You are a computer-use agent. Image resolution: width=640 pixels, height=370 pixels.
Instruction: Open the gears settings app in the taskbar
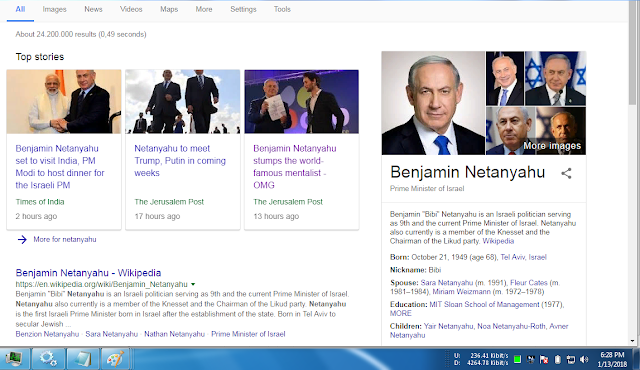coord(49,359)
